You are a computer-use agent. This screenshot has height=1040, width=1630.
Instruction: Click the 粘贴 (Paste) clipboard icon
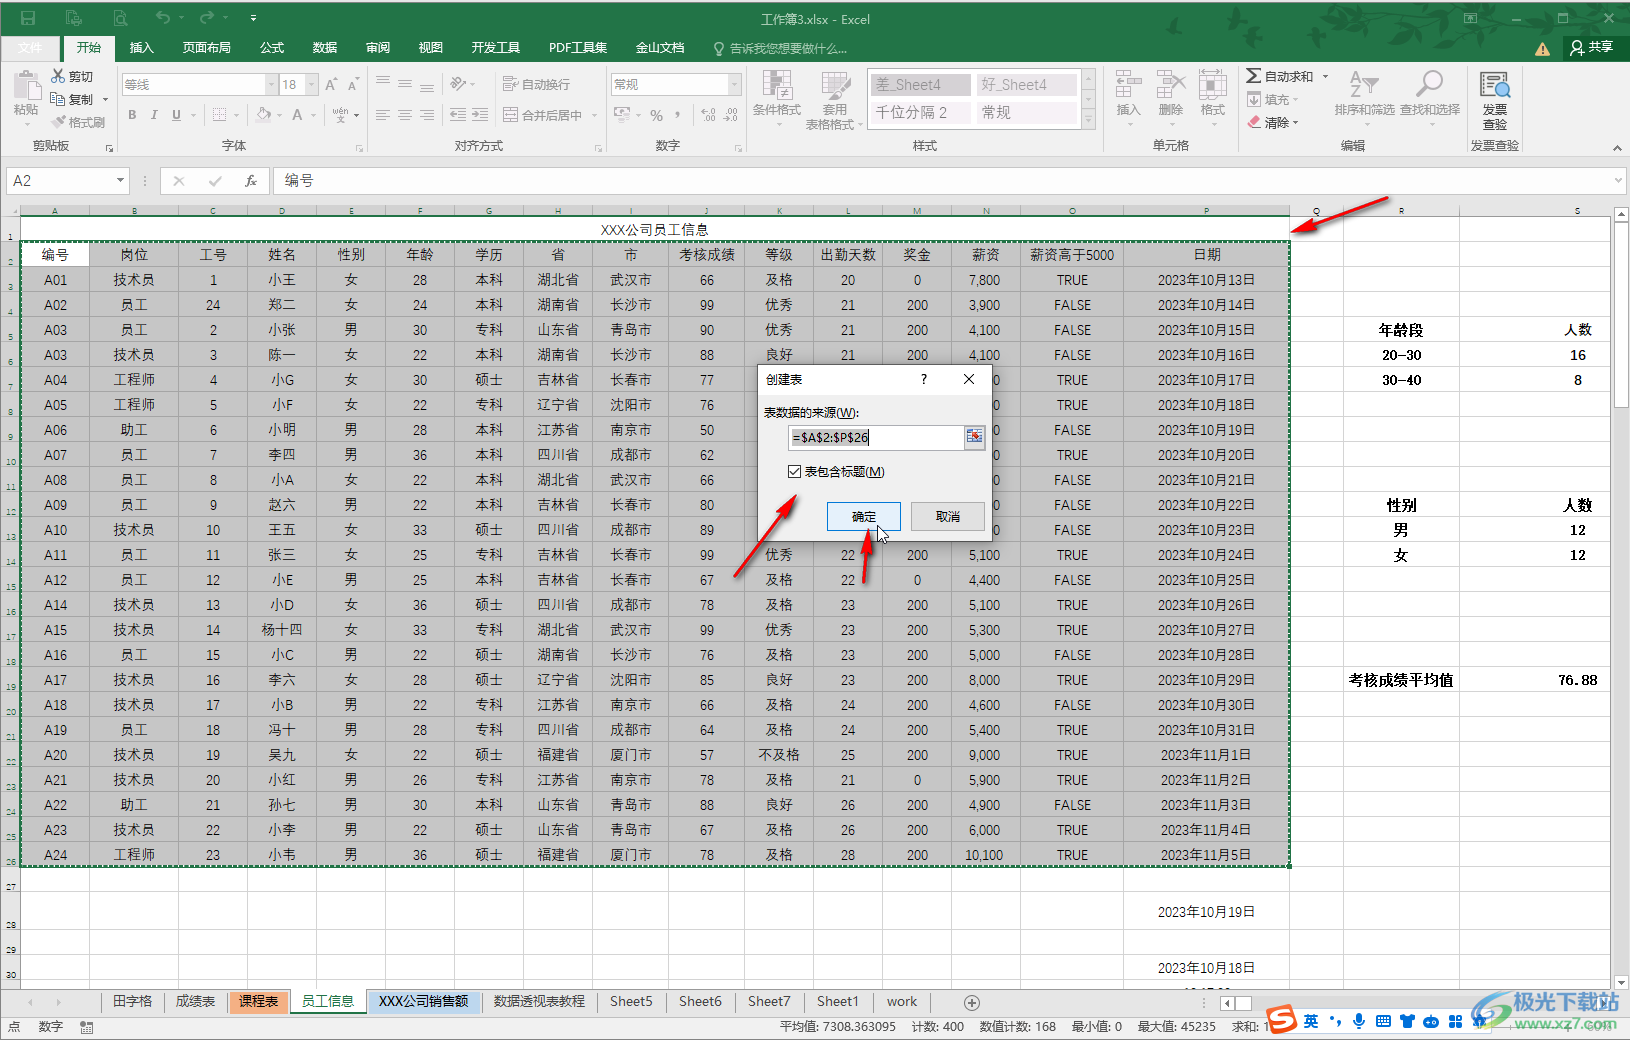coord(26,85)
